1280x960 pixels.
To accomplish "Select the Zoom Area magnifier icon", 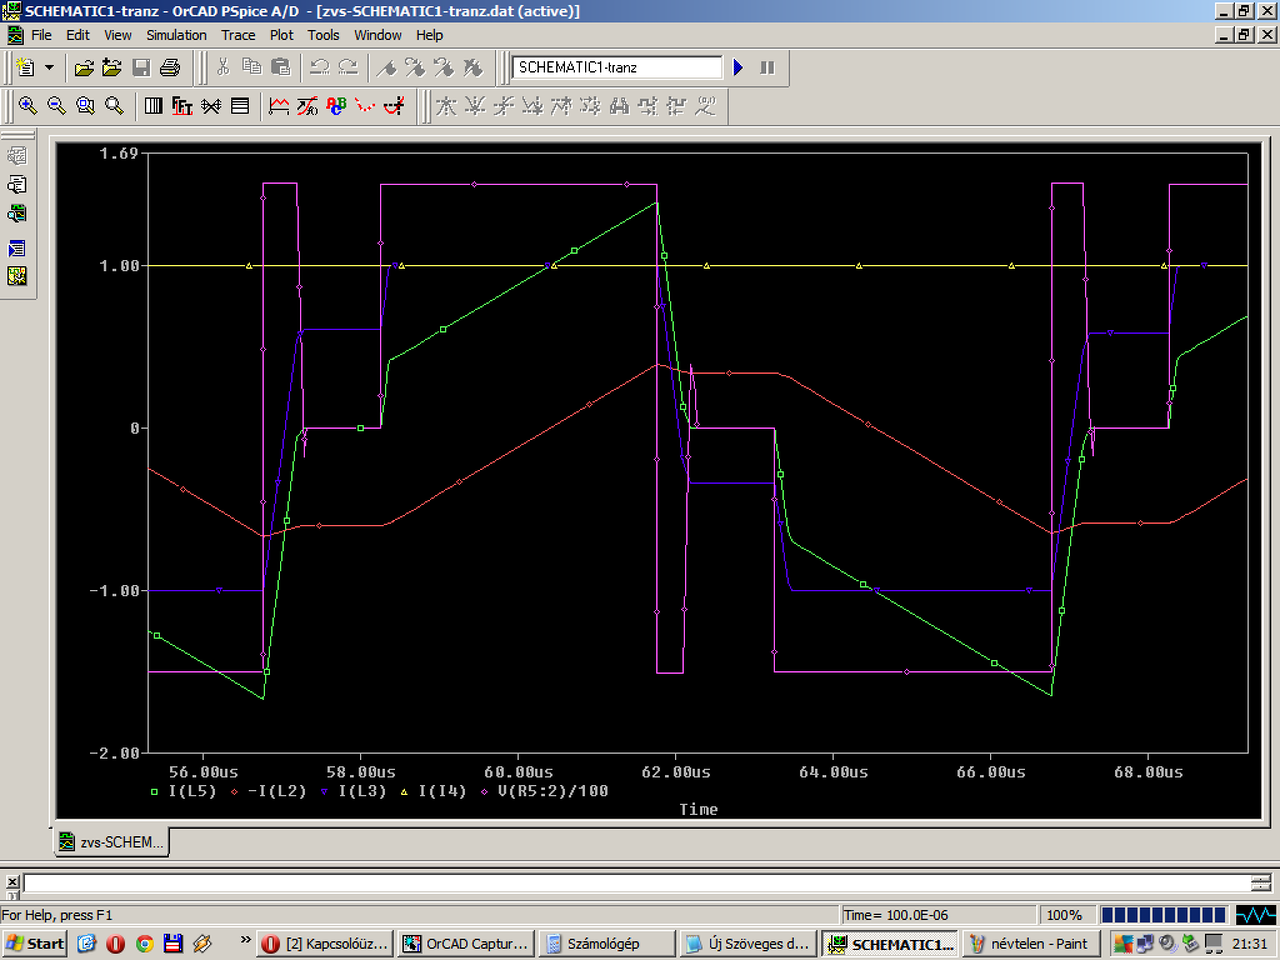I will pyautogui.click(x=85, y=106).
